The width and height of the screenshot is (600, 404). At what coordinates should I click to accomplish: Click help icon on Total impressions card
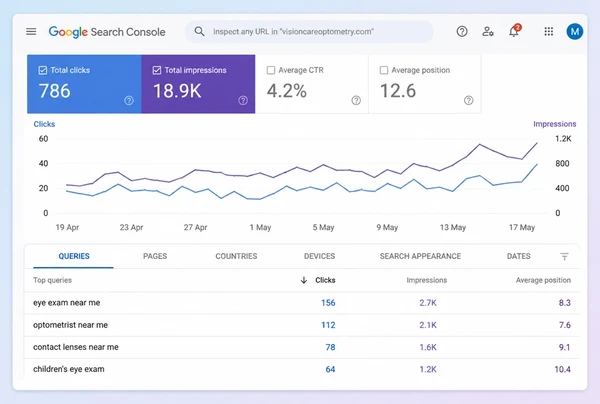click(243, 100)
